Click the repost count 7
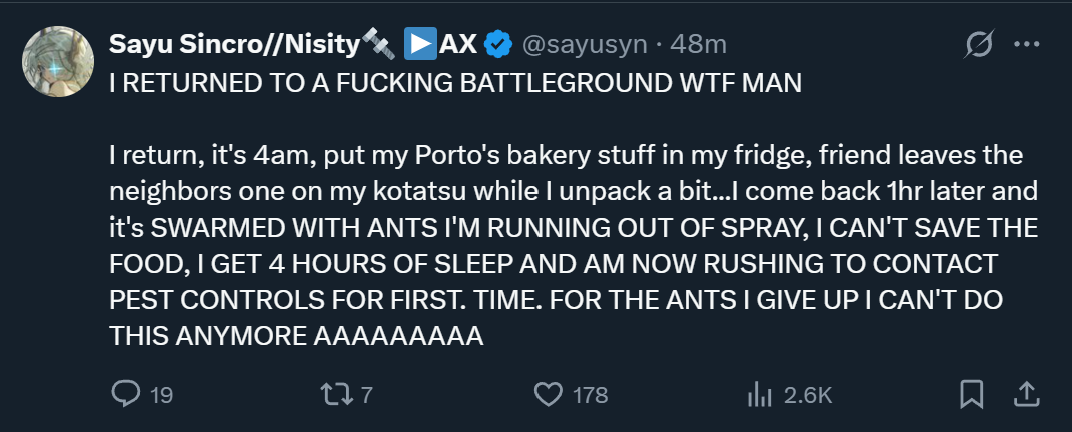The height and width of the screenshot is (432, 1072). pos(366,395)
